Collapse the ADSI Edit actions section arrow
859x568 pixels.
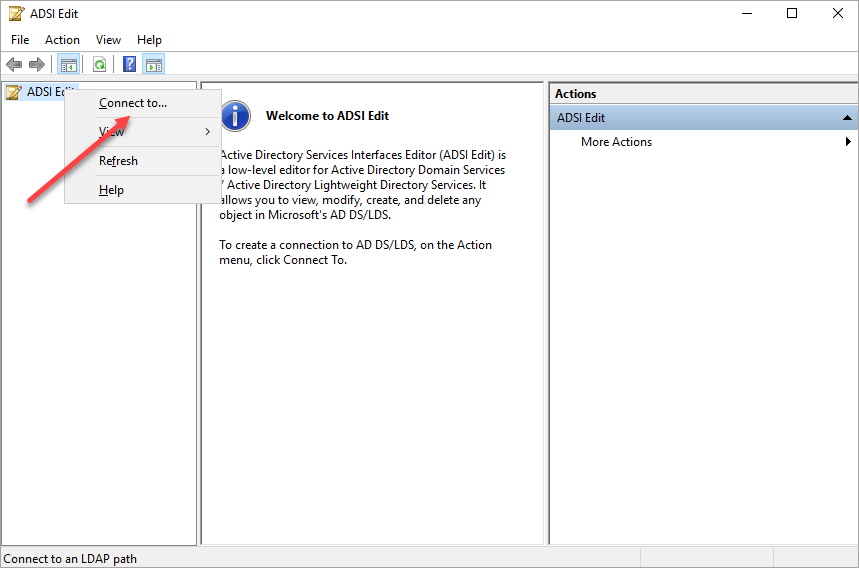click(x=847, y=118)
